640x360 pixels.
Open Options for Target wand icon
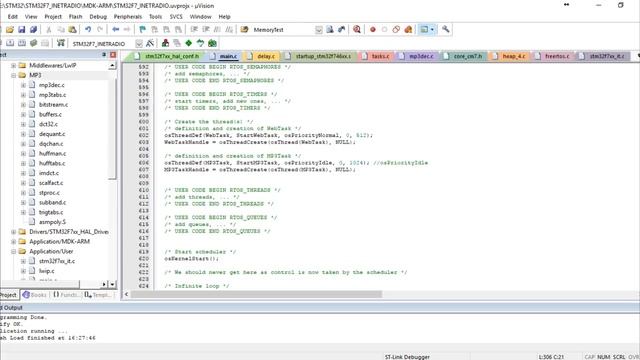pyautogui.click(x=150, y=43)
